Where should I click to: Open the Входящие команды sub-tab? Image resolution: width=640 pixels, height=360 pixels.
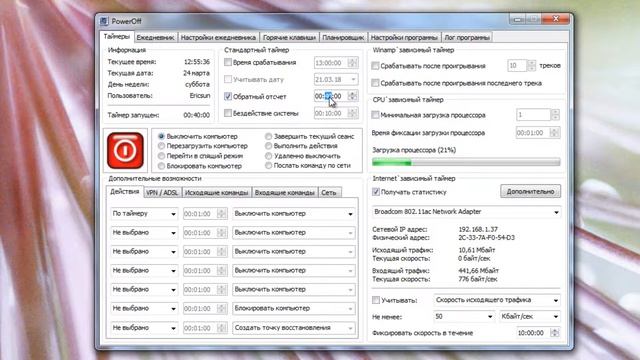pos(284,193)
